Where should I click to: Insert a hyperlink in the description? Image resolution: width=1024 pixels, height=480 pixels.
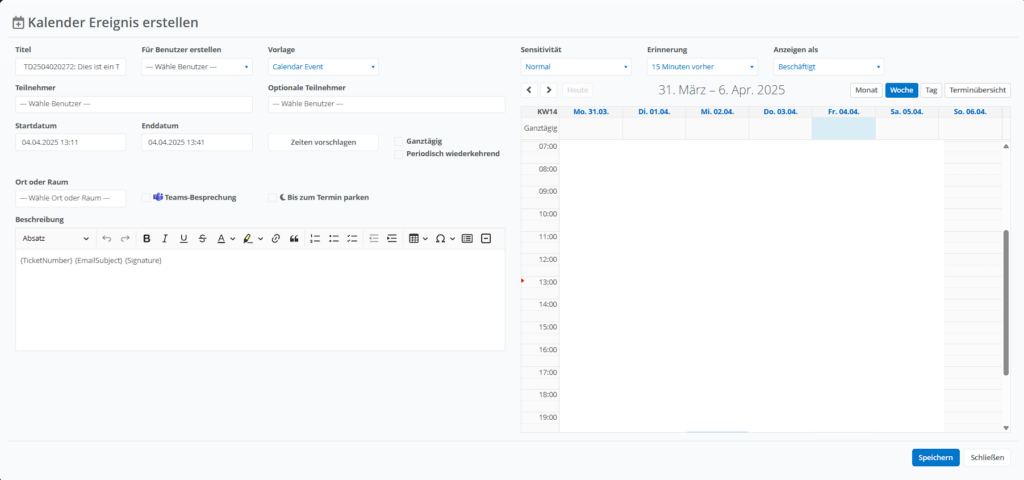click(276, 239)
